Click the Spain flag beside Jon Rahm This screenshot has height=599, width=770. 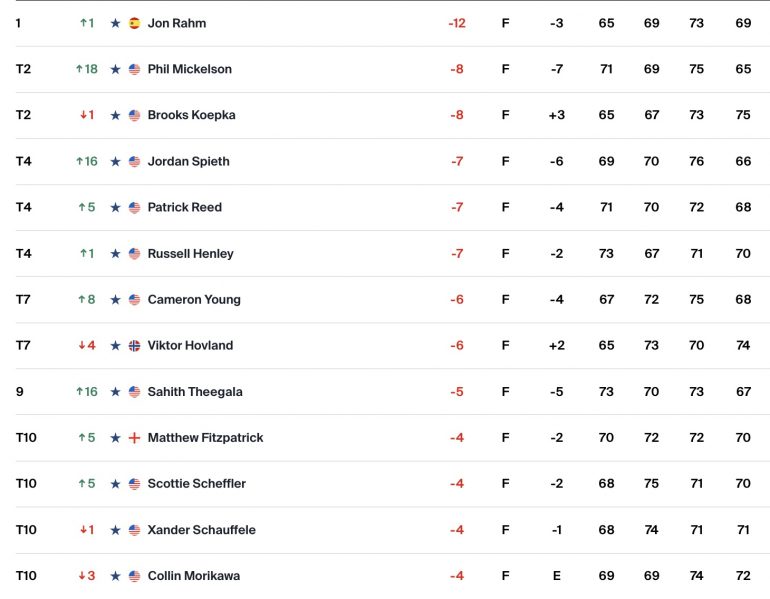pyautogui.click(x=134, y=23)
